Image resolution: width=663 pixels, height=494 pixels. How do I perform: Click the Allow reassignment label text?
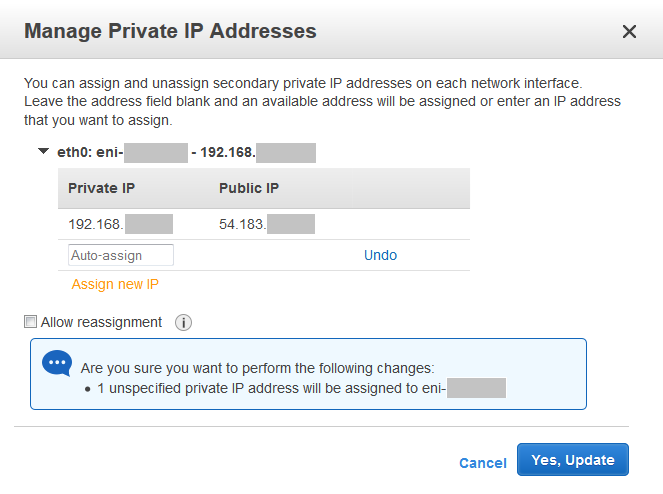pyautogui.click(x=101, y=322)
